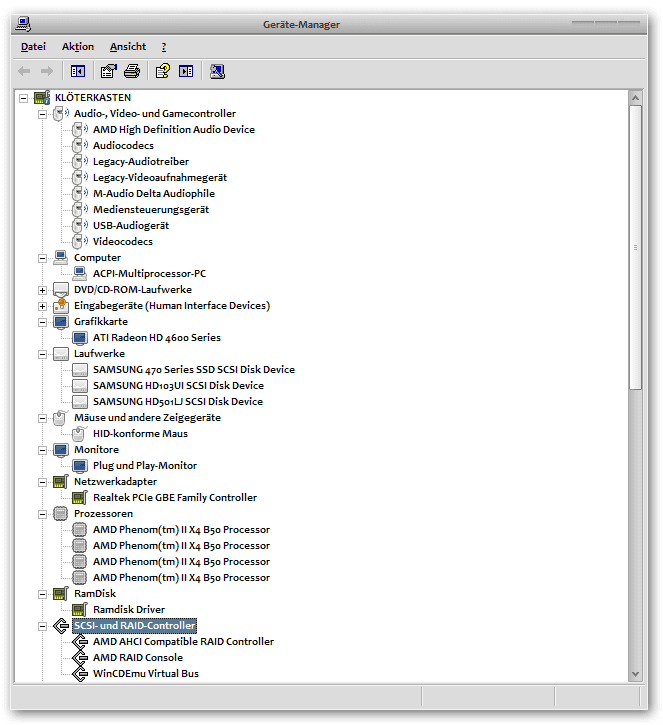663x725 pixels.
Task: Open the Datei menu
Action: click(x=33, y=47)
